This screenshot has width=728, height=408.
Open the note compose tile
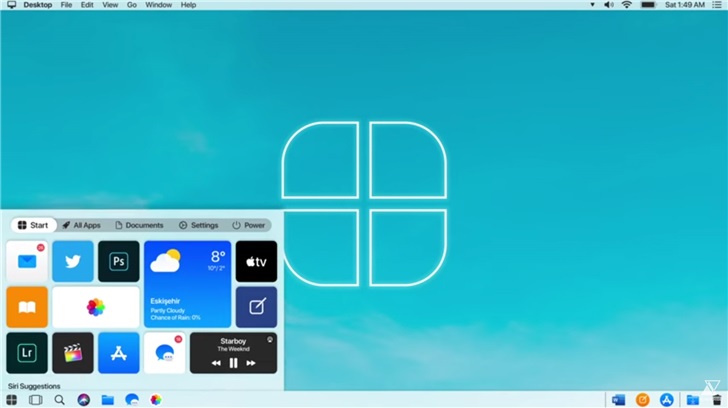tap(256, 307)
